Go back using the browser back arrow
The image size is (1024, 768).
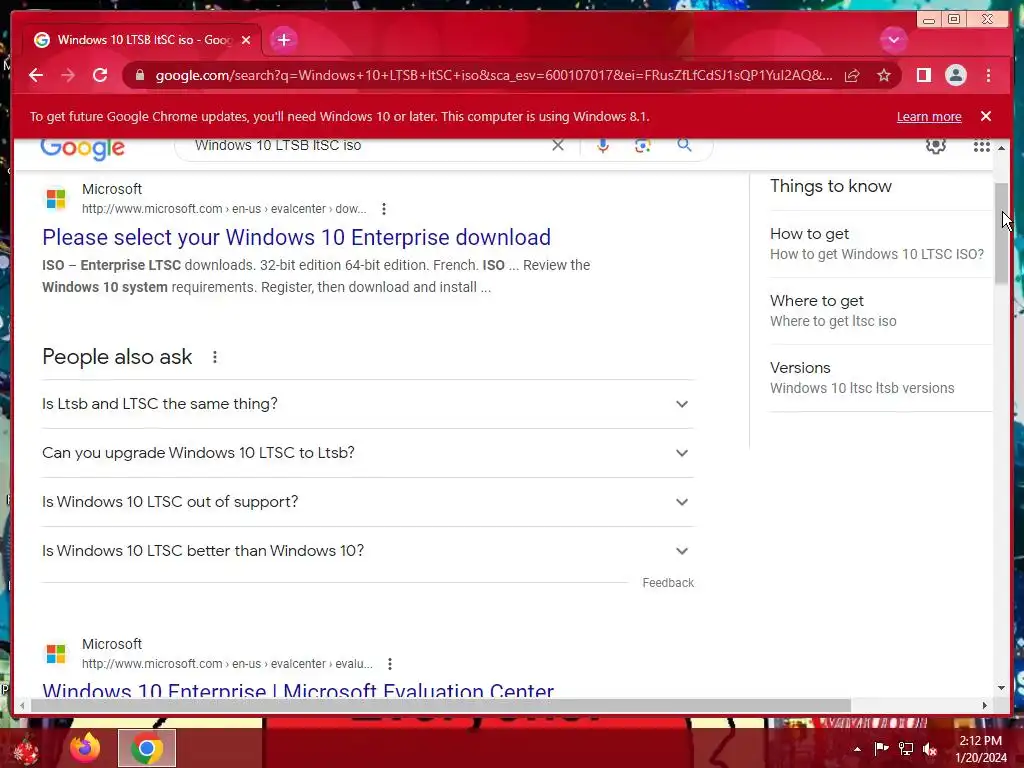(x=36, y=75)
